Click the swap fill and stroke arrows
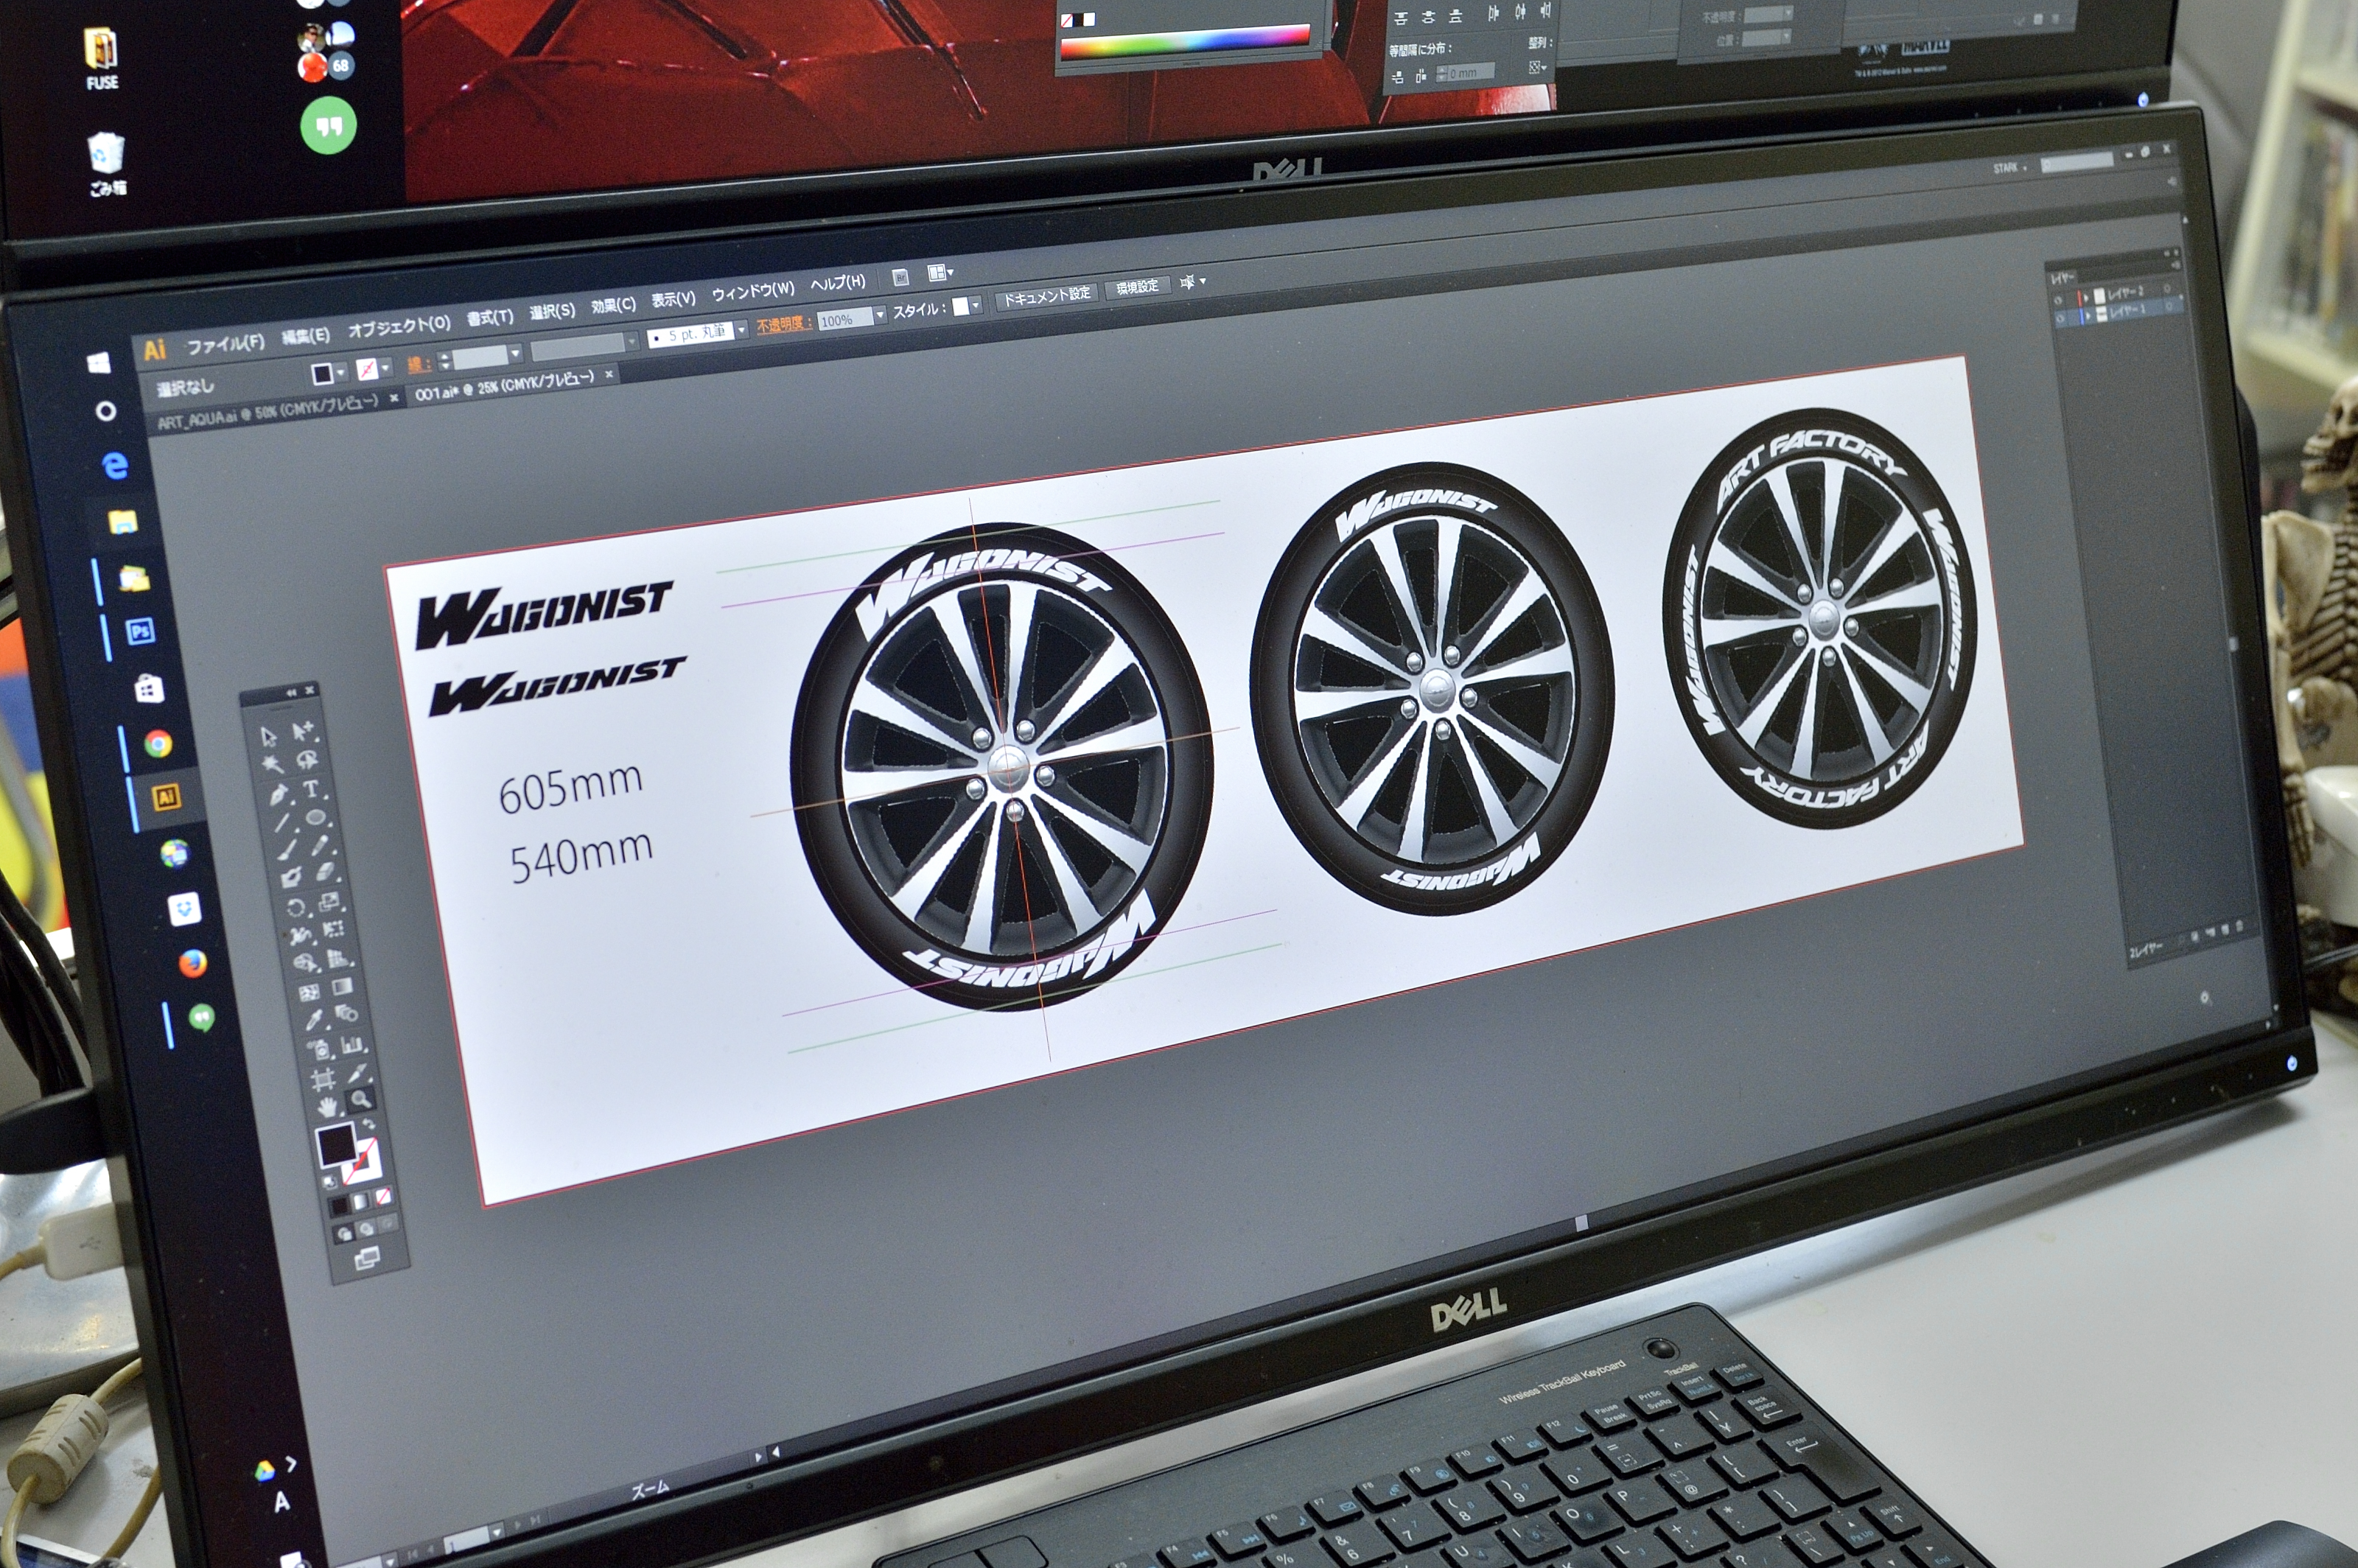This screenshot has height=1568, width=2358. (x=368, y=1123)
